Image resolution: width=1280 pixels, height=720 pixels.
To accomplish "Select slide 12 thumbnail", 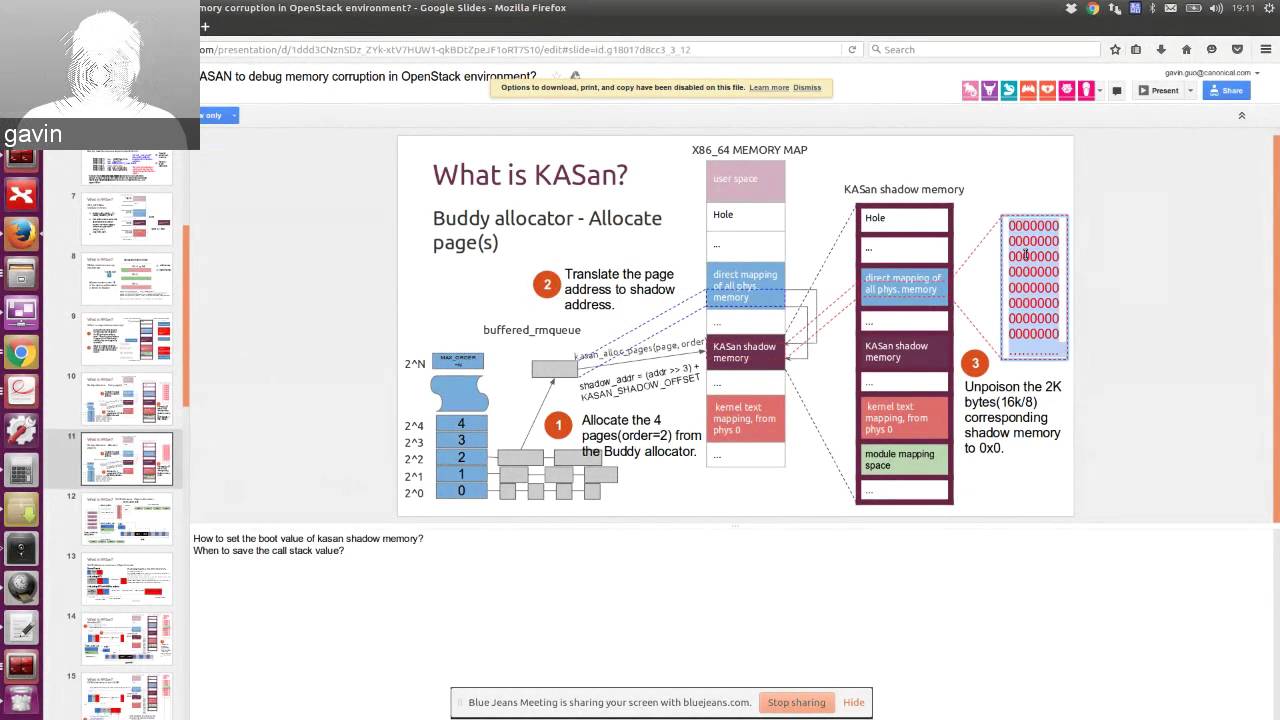I will pos(127,518).
